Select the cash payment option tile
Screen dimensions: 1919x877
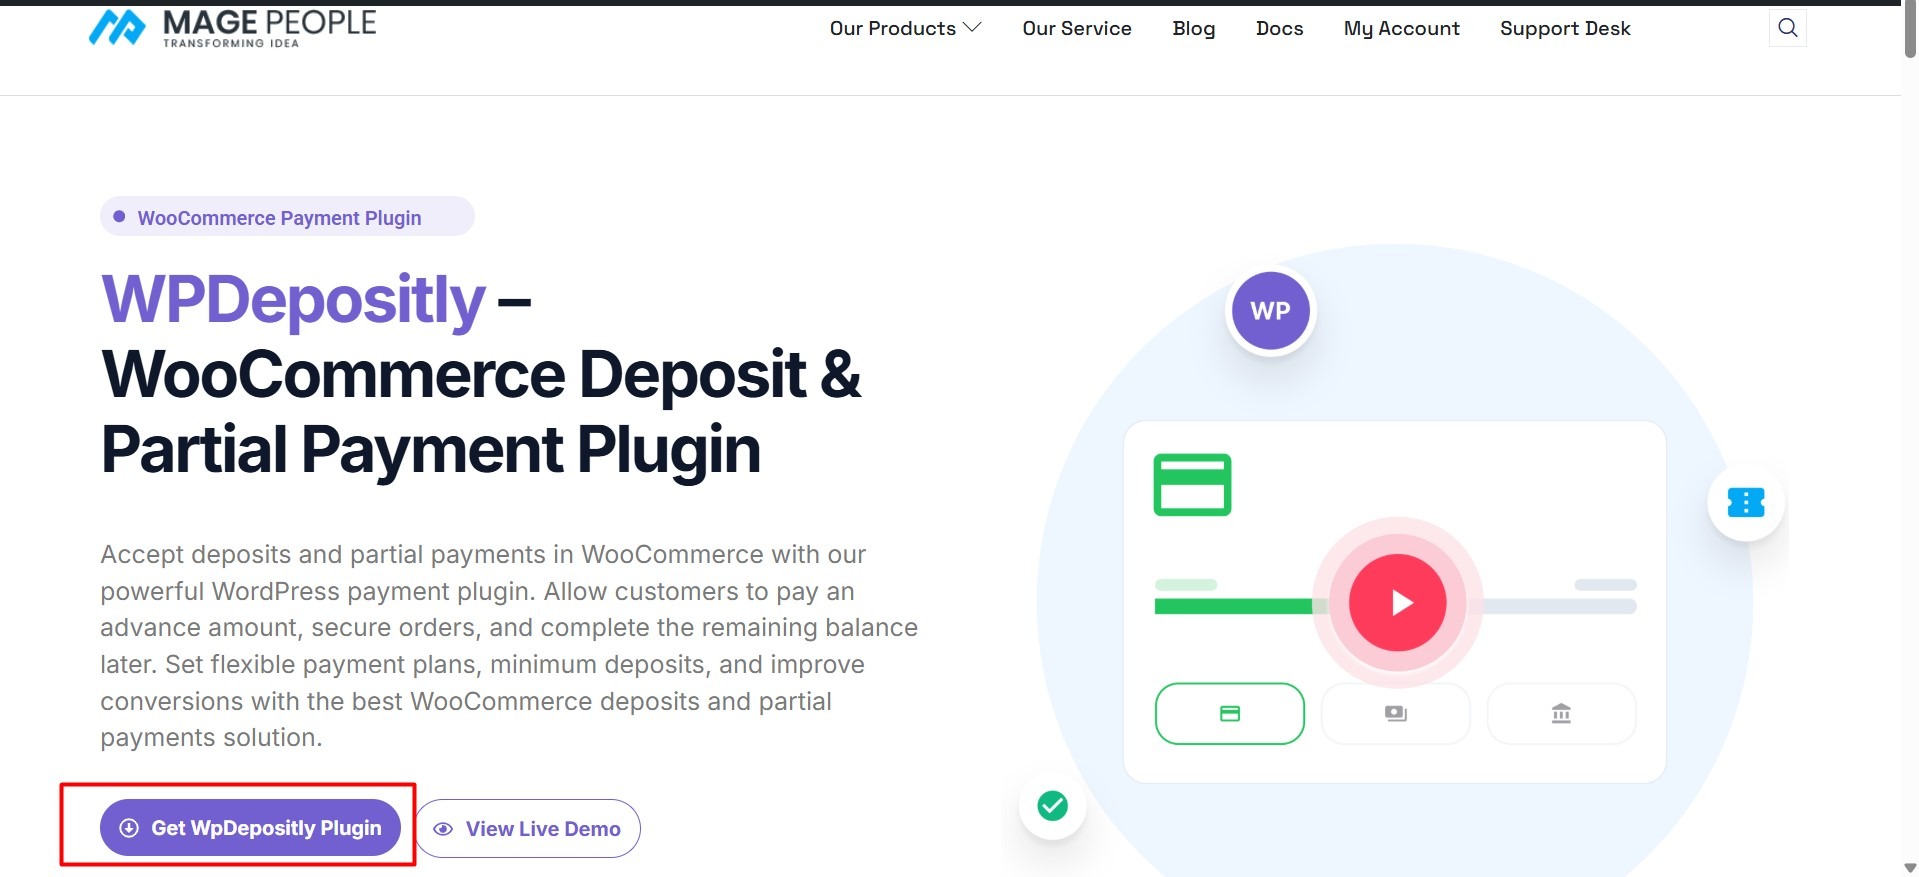tap(1395, 714)
